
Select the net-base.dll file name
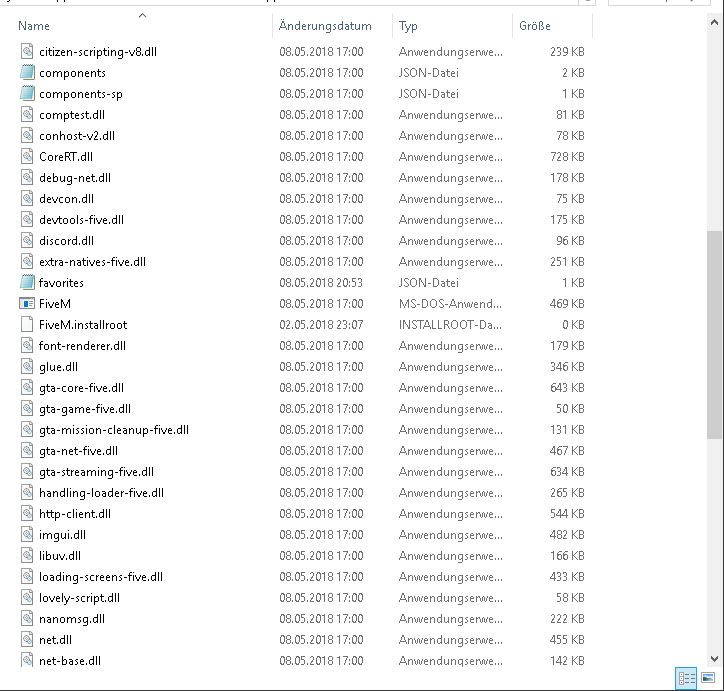click(70, 661)
